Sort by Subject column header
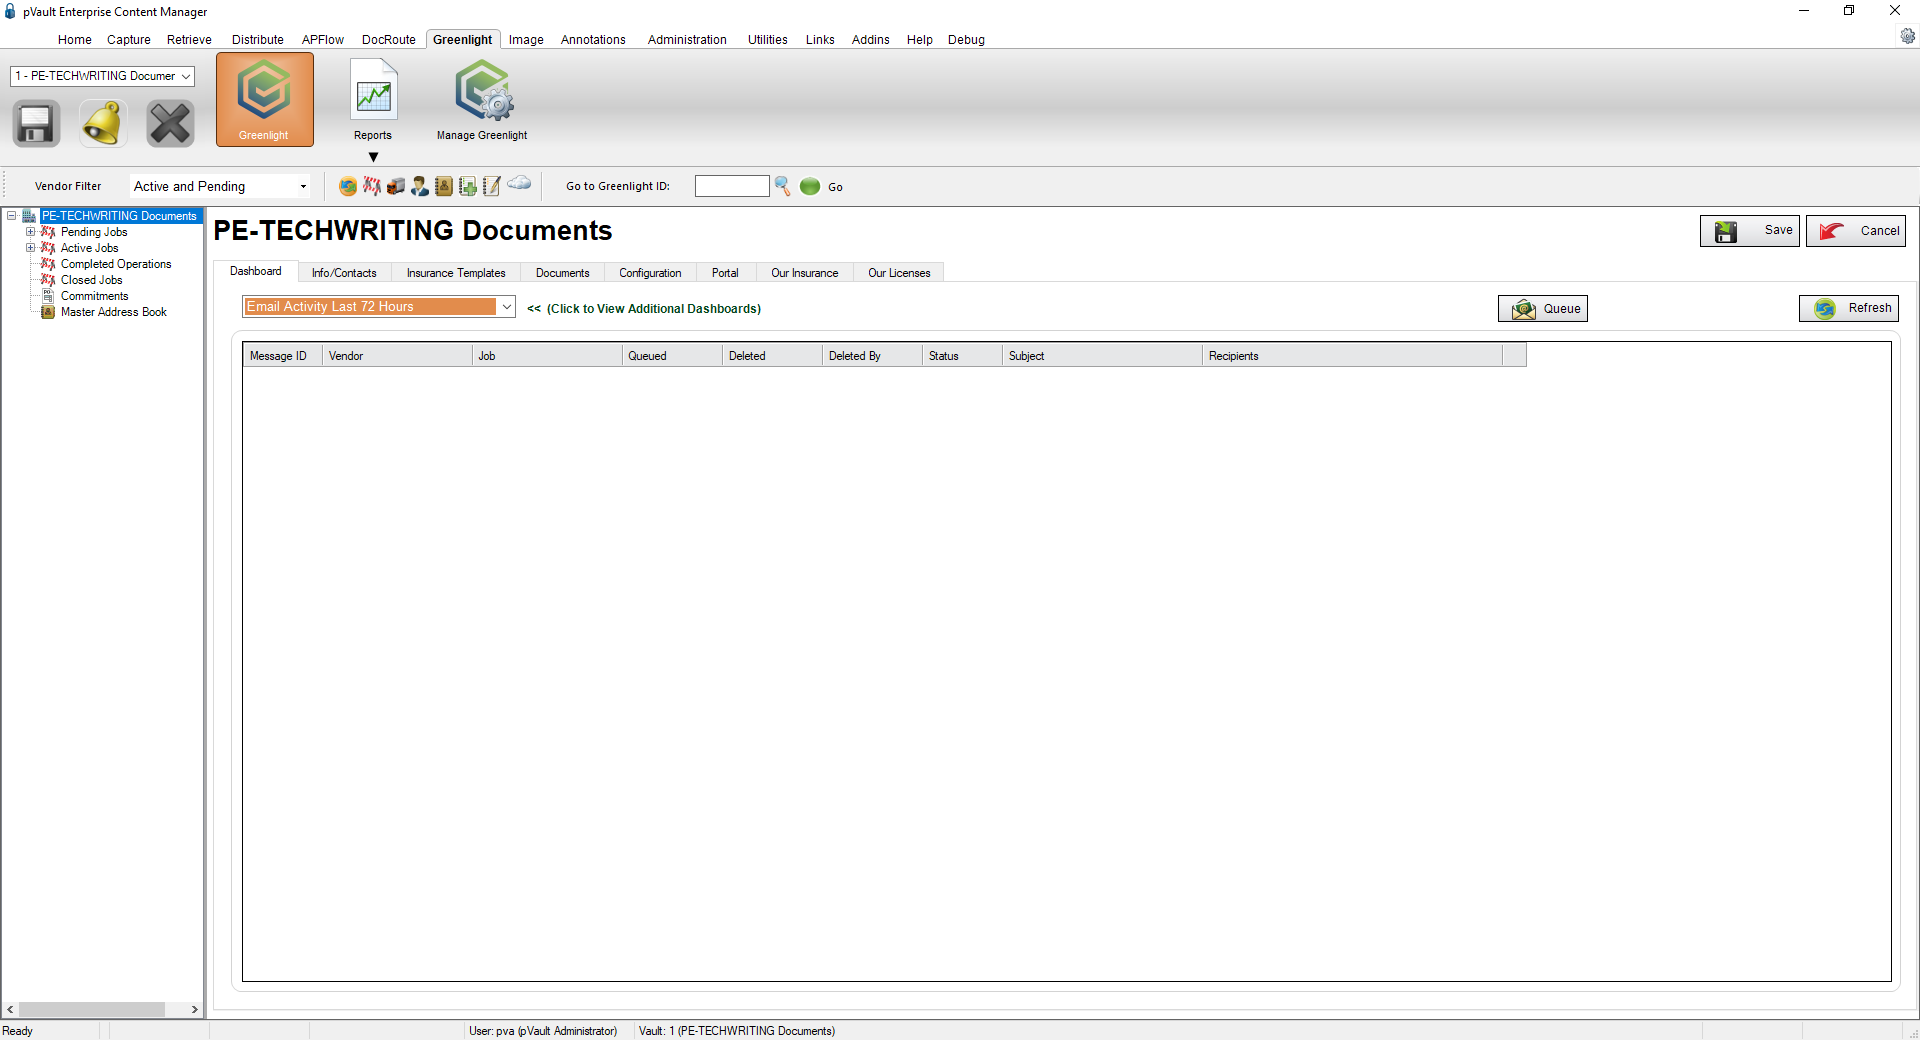1920x1040 pixels. 1102,356
